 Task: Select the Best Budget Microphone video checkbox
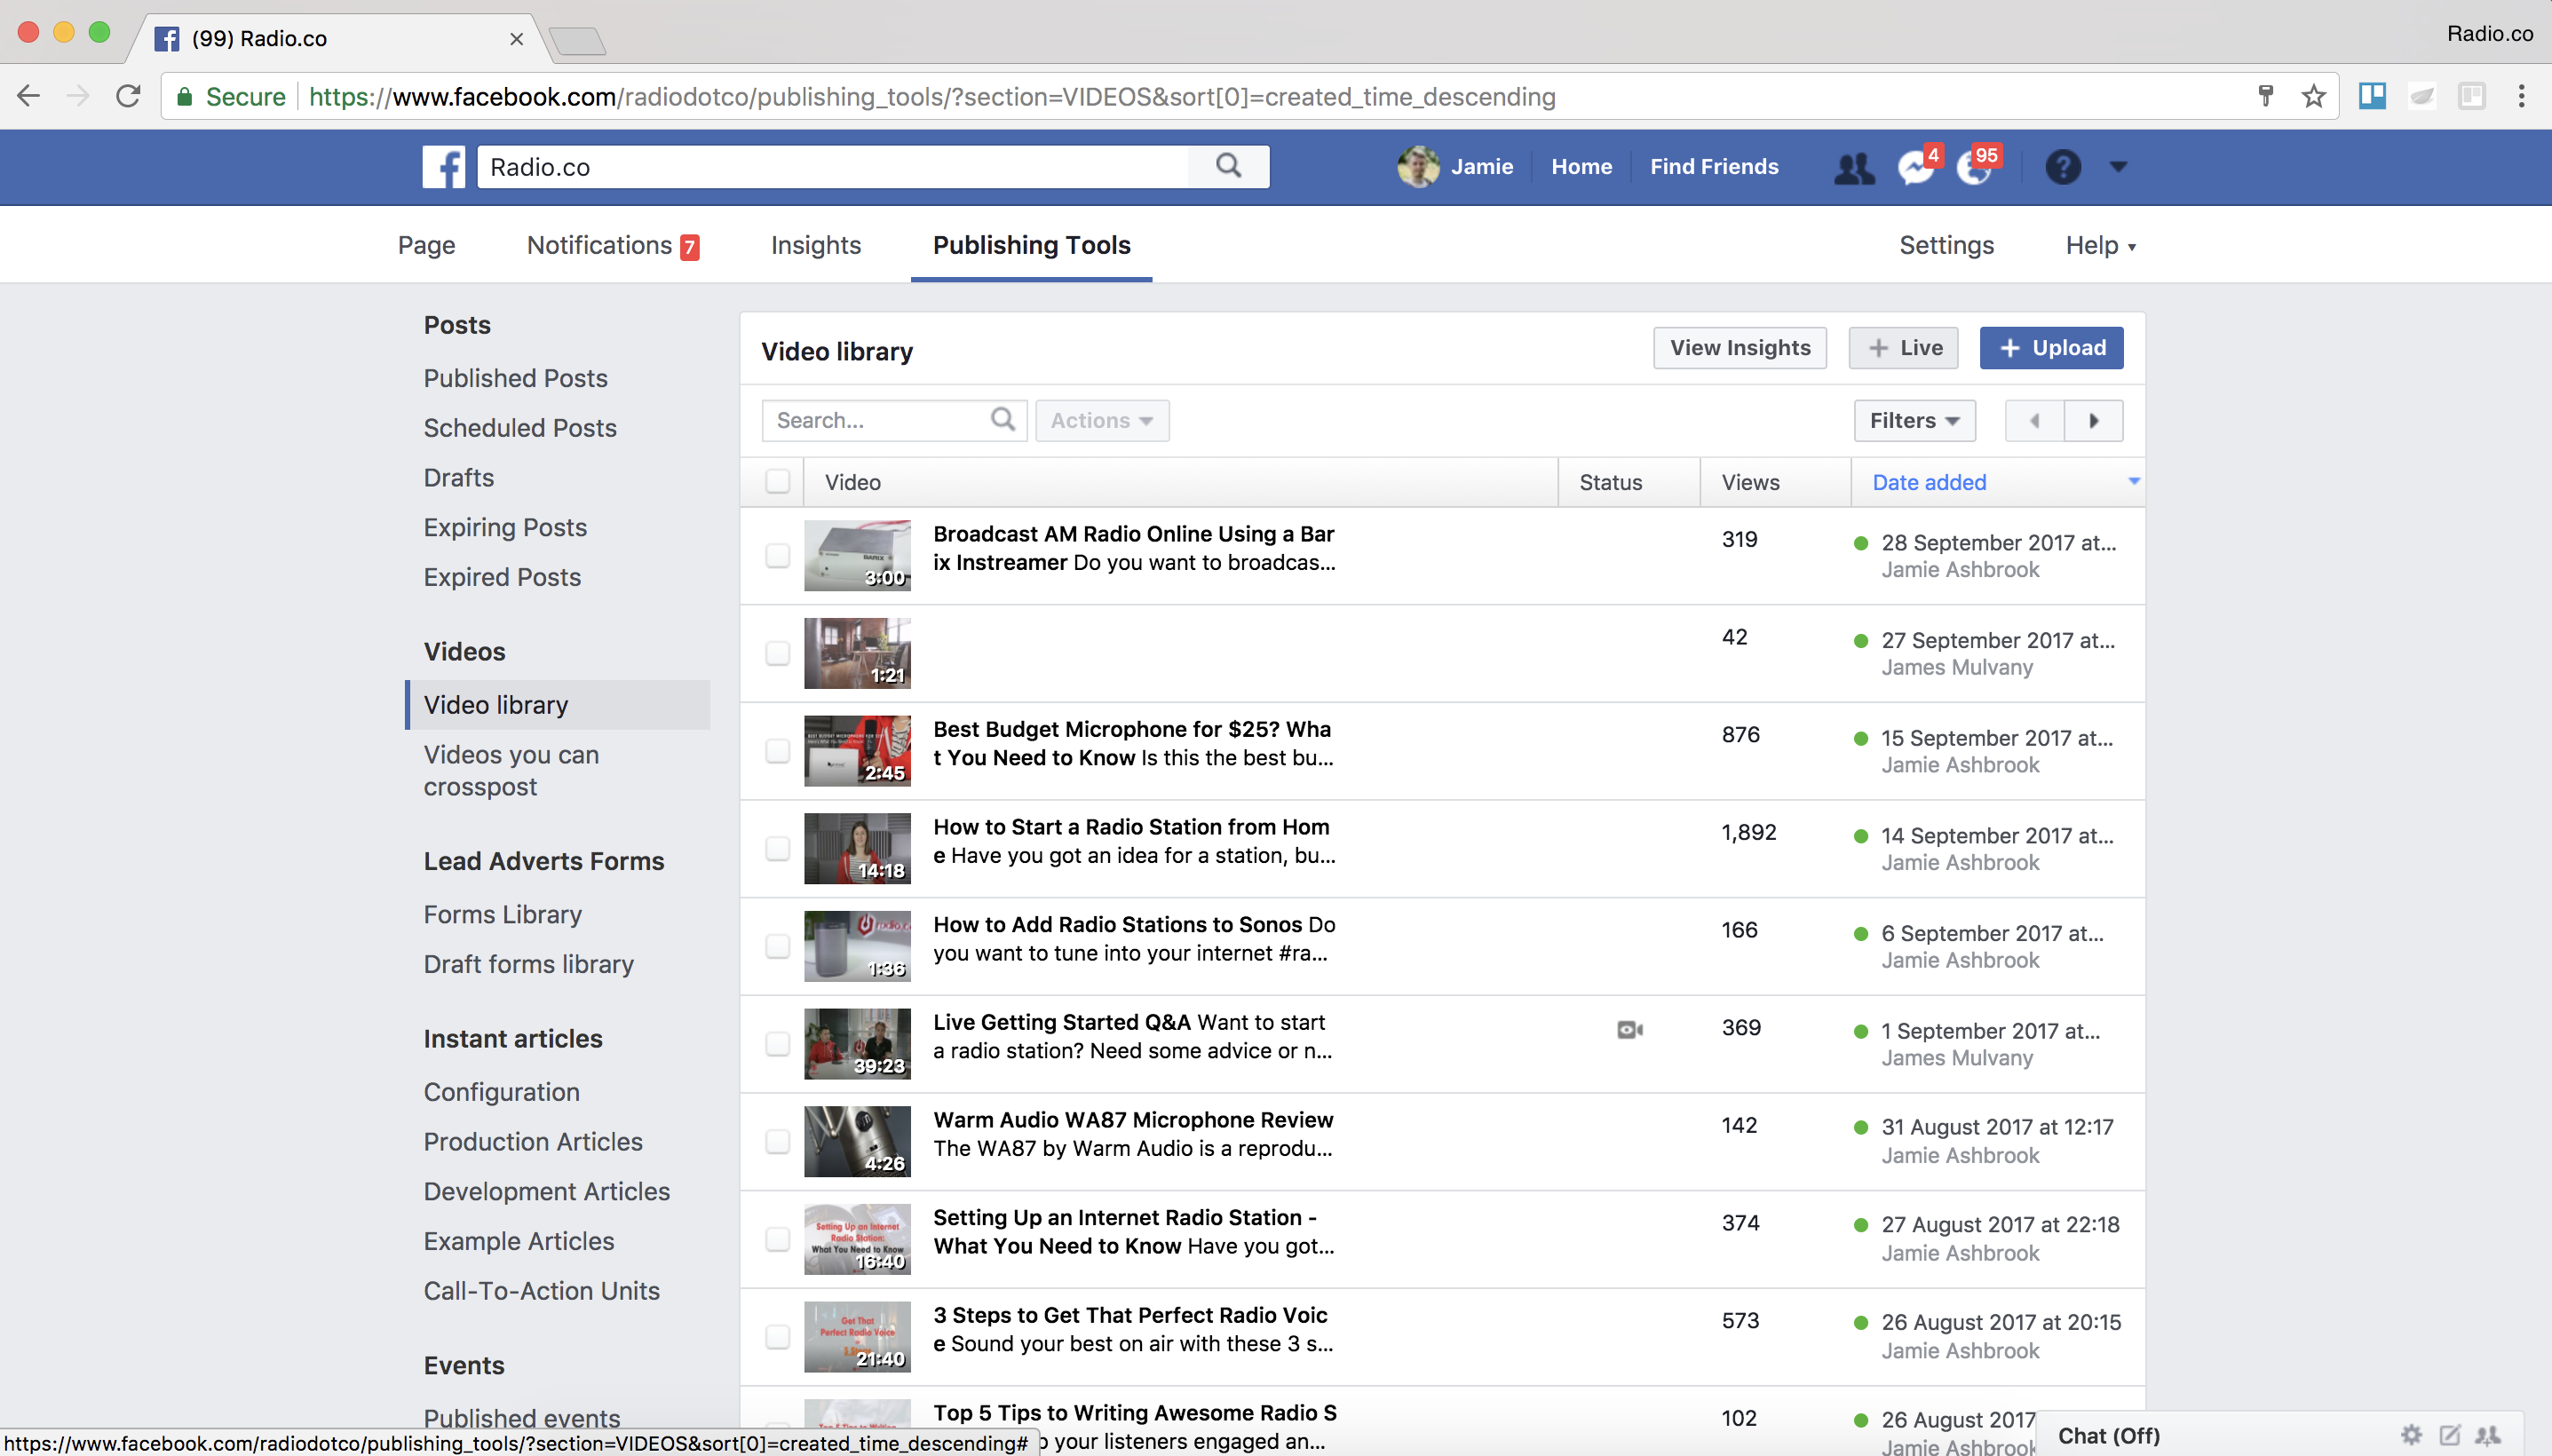coord(777,751)
